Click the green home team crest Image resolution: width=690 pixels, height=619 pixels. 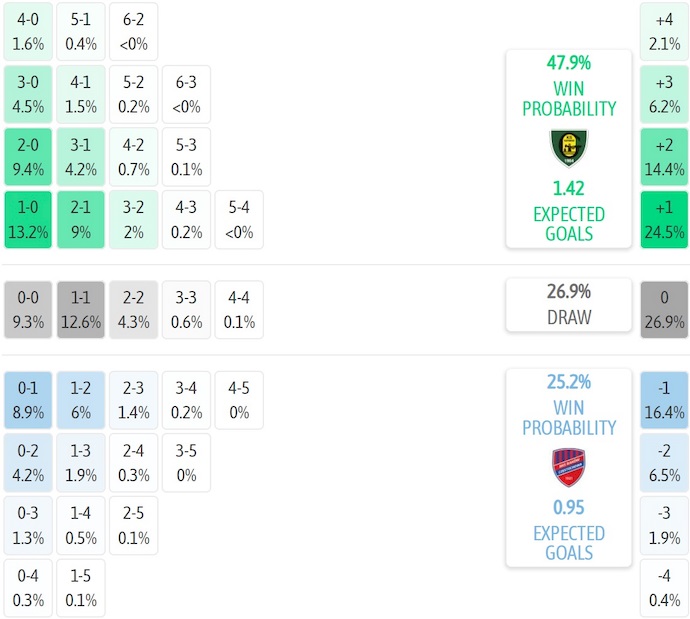(568, 148)
